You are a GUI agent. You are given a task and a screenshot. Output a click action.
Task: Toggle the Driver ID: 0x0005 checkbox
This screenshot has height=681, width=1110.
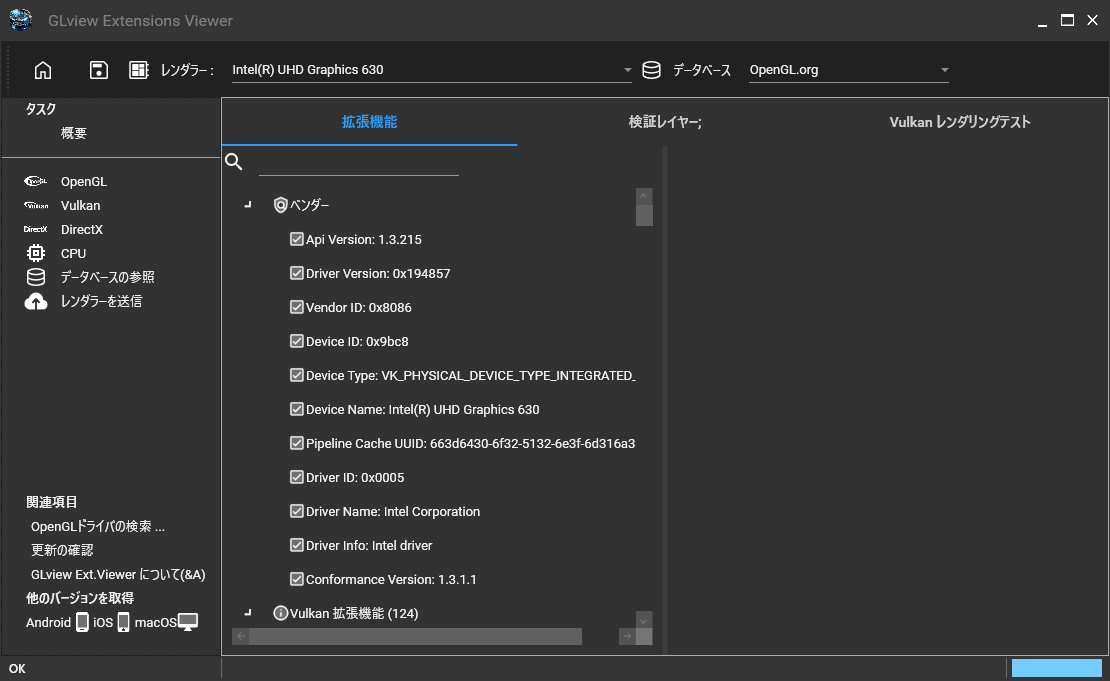(297, 477)
